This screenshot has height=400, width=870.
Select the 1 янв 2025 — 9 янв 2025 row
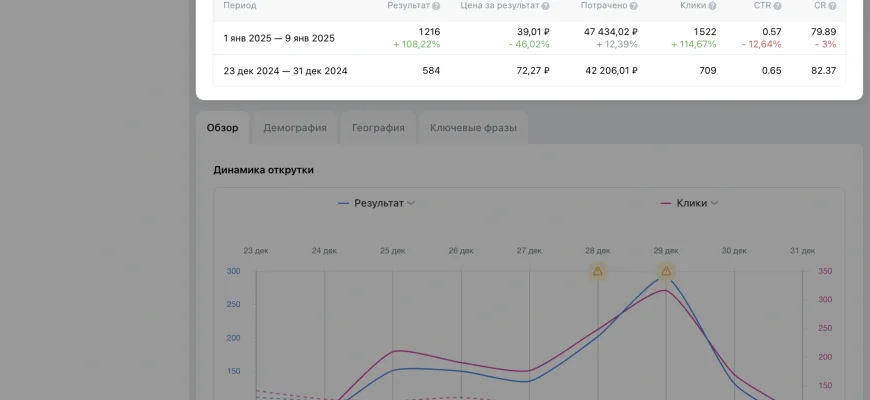[279, 38]
